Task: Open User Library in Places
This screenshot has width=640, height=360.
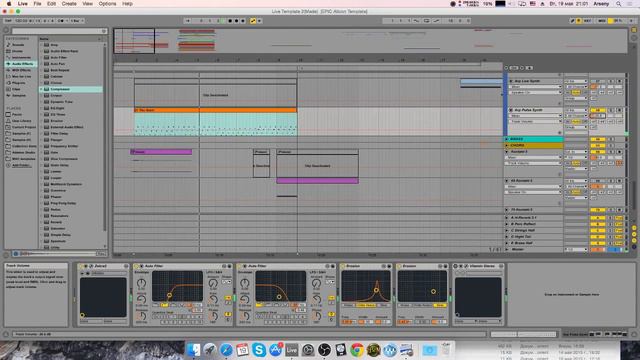Action: pos(21,121)
